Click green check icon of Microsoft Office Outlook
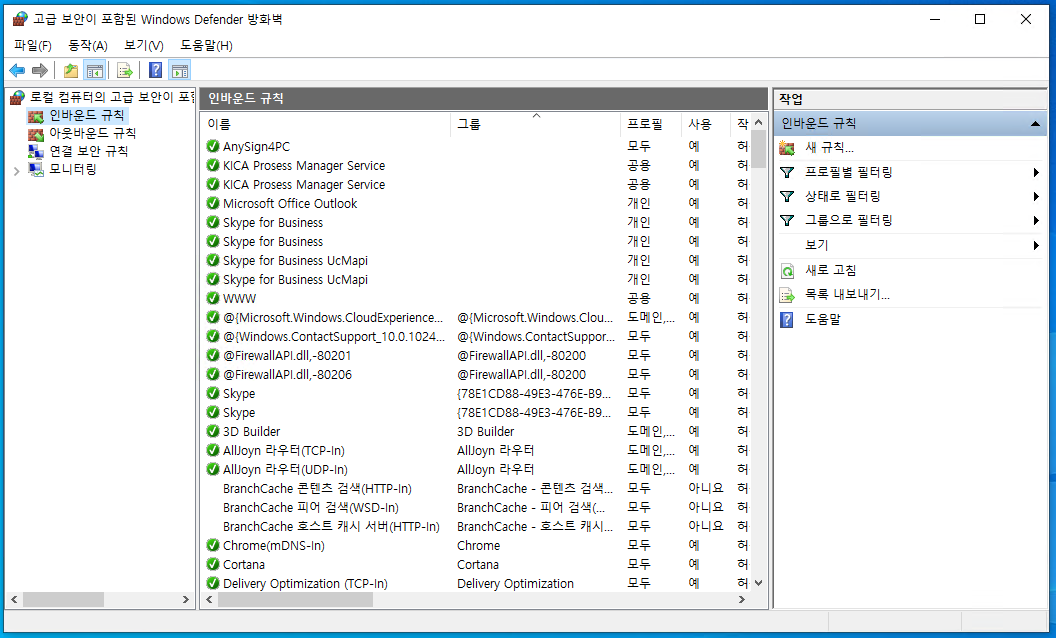This screenshot has height=638, width=1056. (x=213, y=203)
